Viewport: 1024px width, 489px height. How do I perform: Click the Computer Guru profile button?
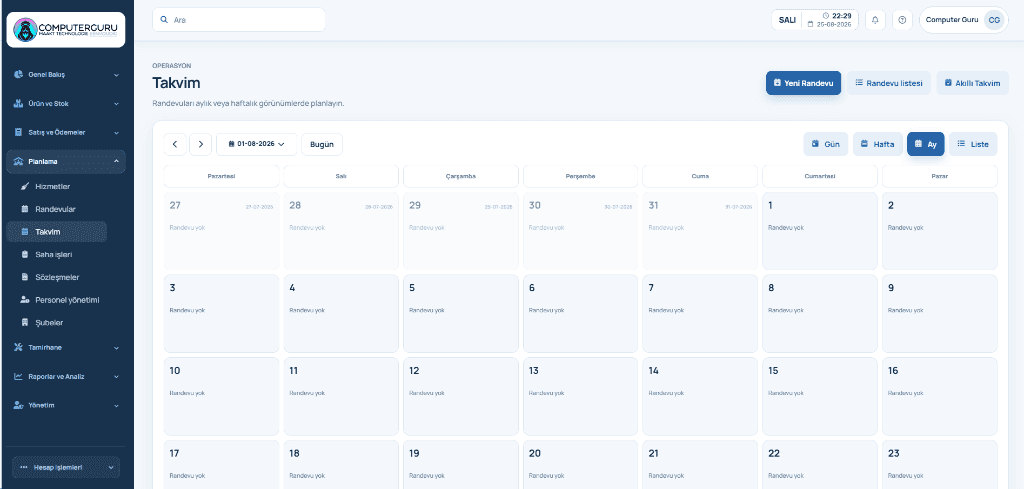click(x=963, y=20)
